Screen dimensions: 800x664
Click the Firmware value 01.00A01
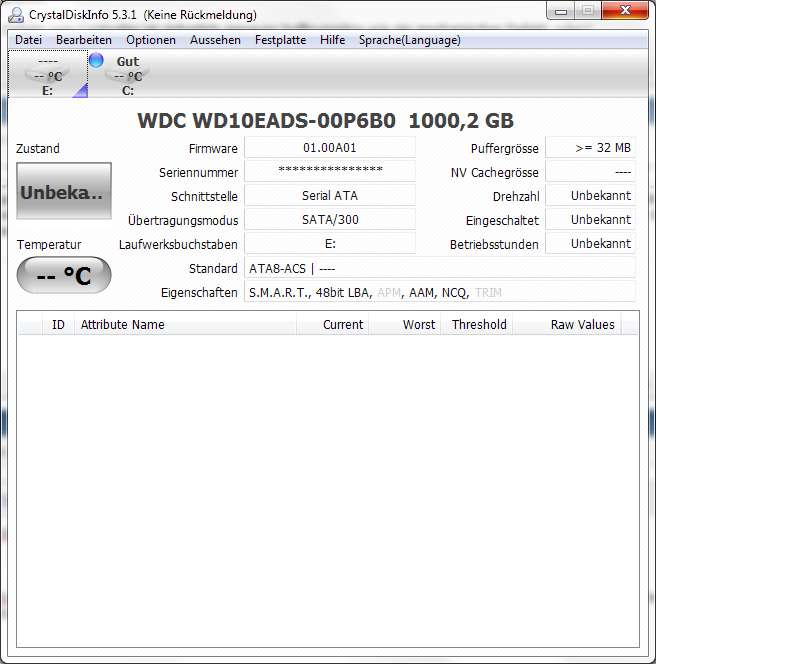330,147
